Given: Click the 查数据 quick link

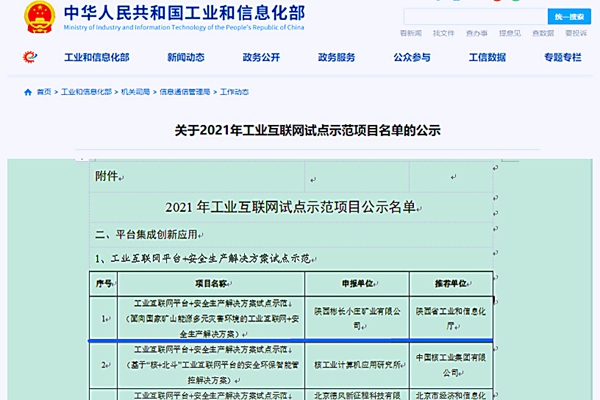Looking at the screenshot, I should click(543, 33).
